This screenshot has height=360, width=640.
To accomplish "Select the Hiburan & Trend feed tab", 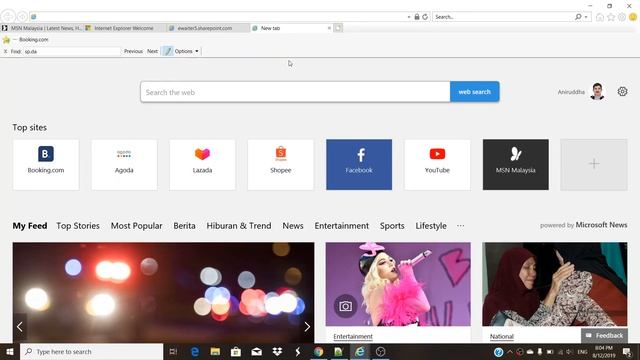I will click(x=239, y=226).
